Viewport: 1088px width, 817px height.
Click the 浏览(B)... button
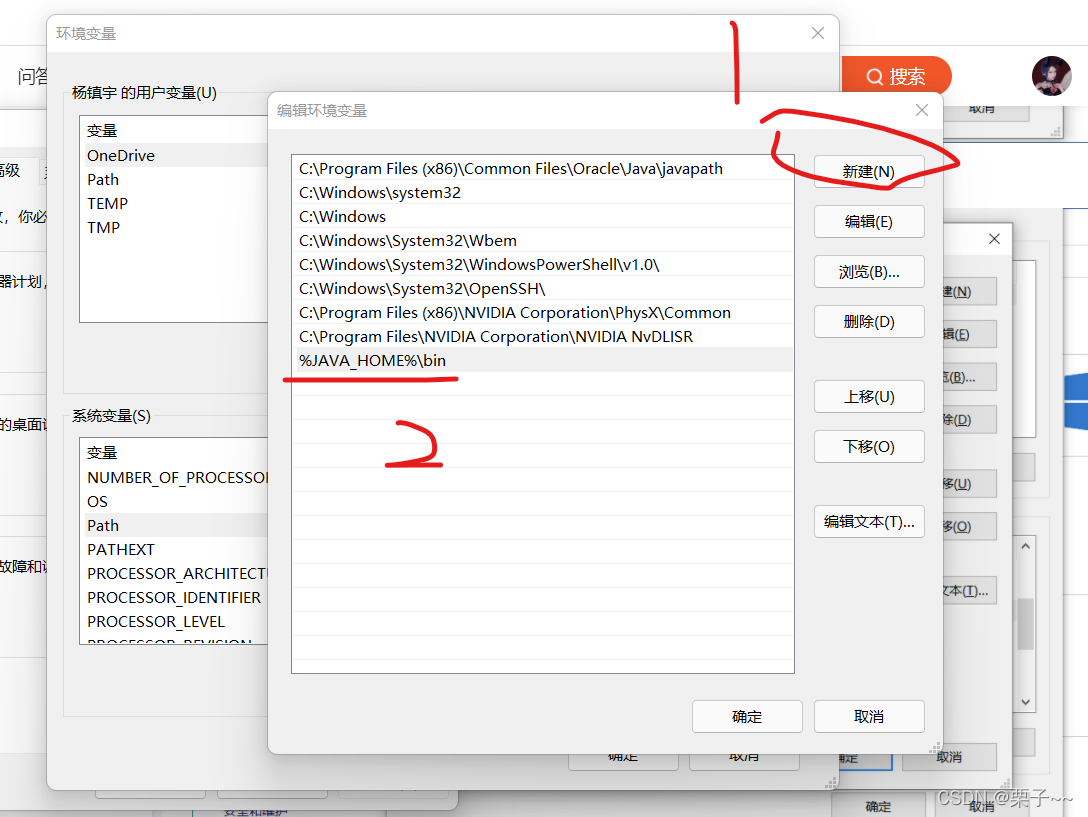(x=869, y=271)
